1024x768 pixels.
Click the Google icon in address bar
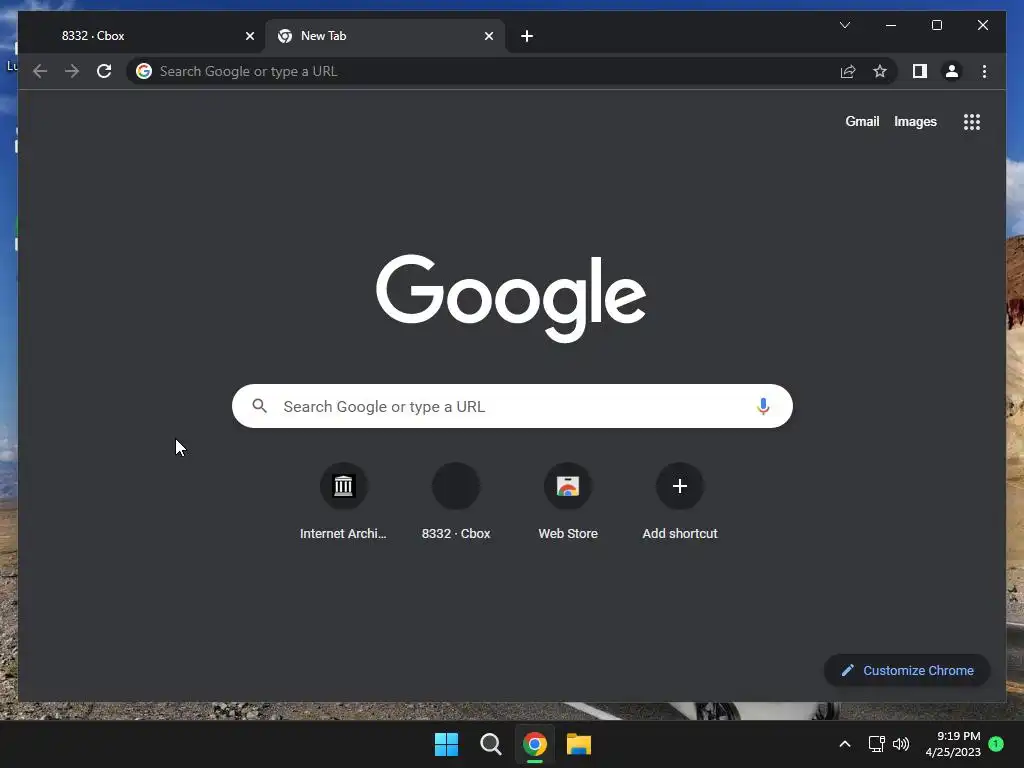(144, 71)
